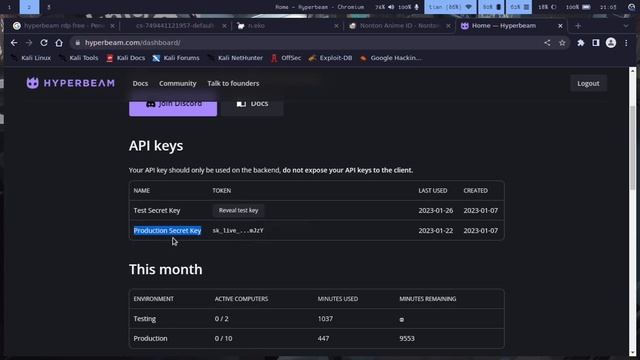Screen dimensions: 640x360
Task: Open the Kali Tools bookmark
Action: coord(79,58)
